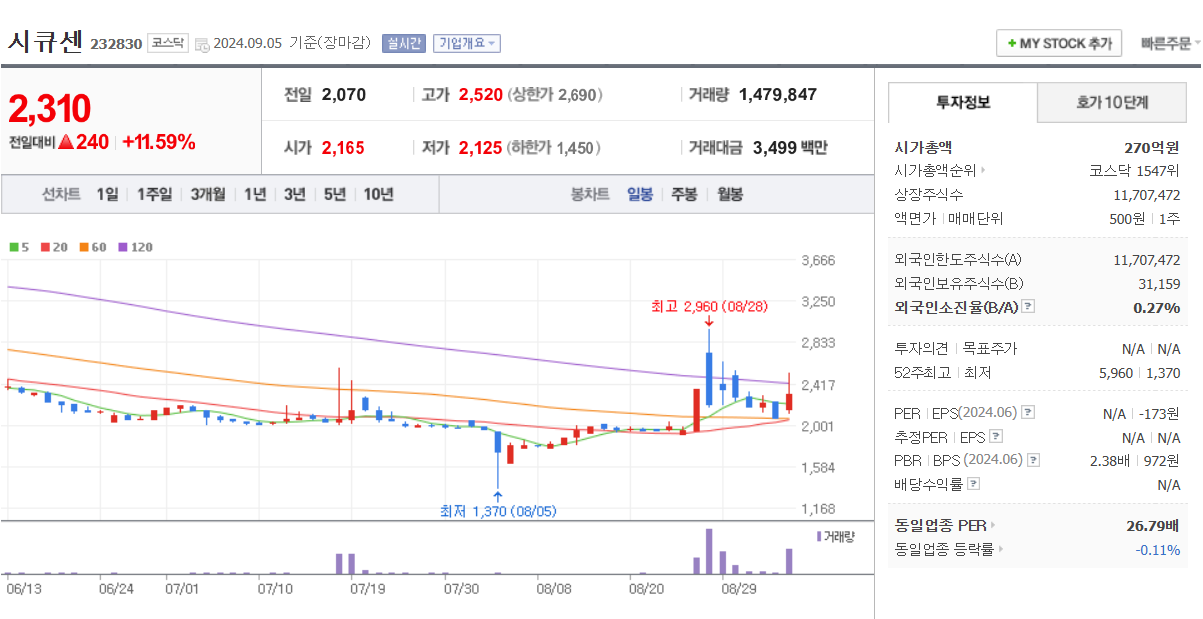Click the 실시간 badge button

pyautogui.click(x=403, y=43)
